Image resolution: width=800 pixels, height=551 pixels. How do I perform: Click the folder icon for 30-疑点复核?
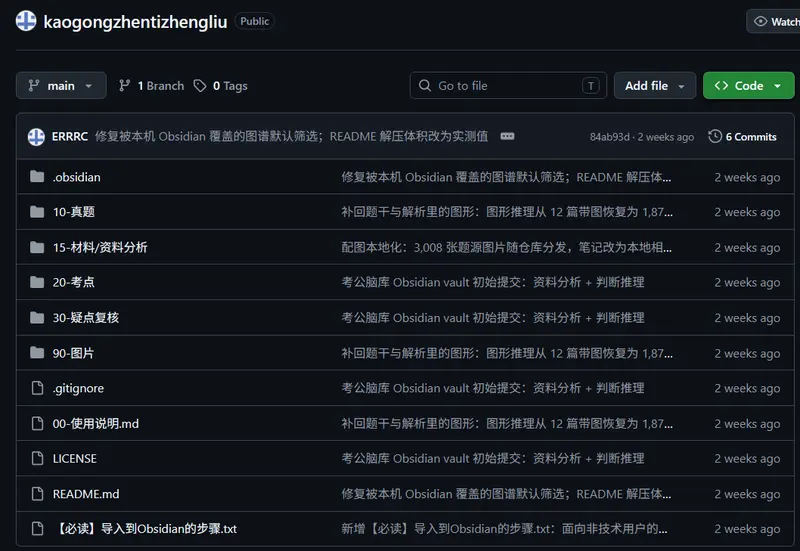click(x=37, y=318)
